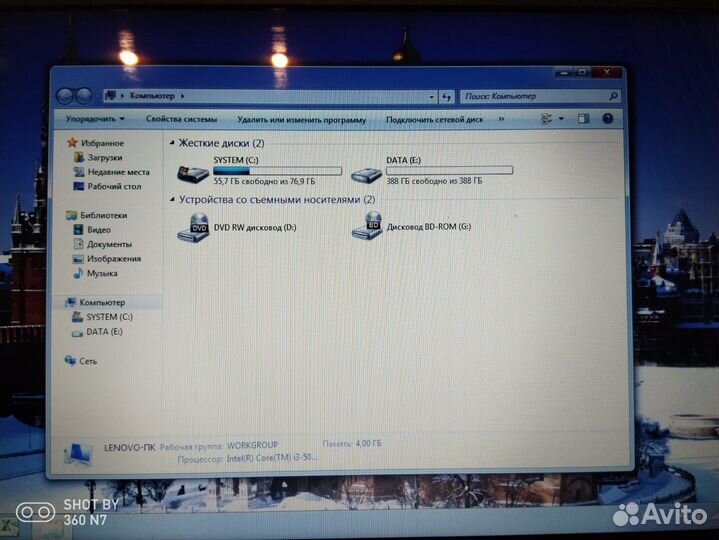Click the SYSTEM (C:) icon in sidebar
This screenshot has height=540, width=719.
[77, 317]
